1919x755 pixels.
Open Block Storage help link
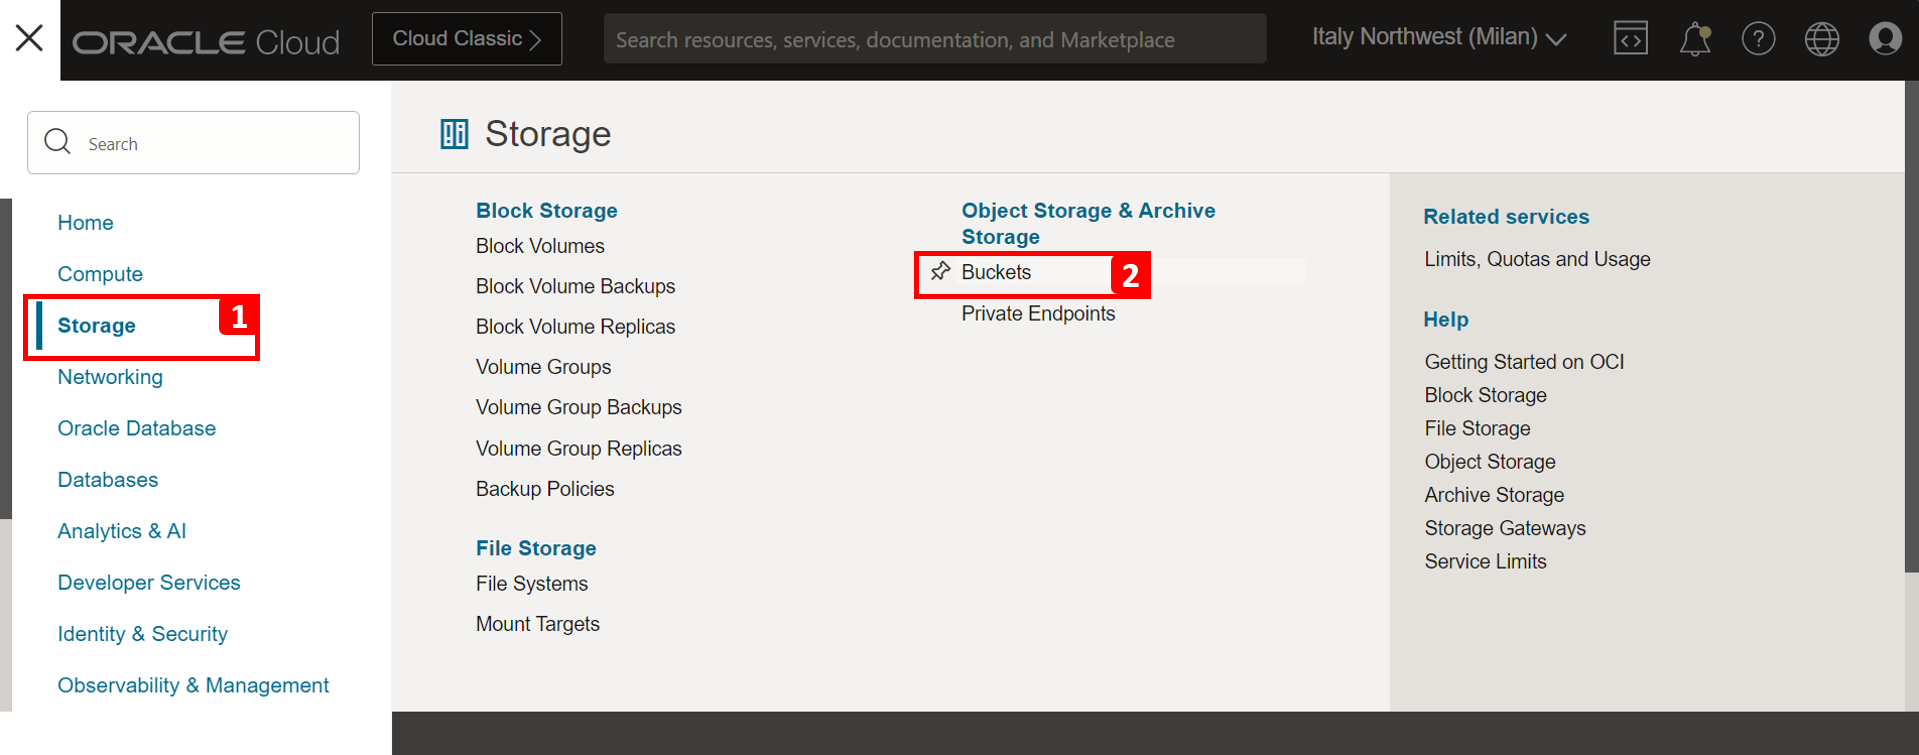coord(1485,395)
